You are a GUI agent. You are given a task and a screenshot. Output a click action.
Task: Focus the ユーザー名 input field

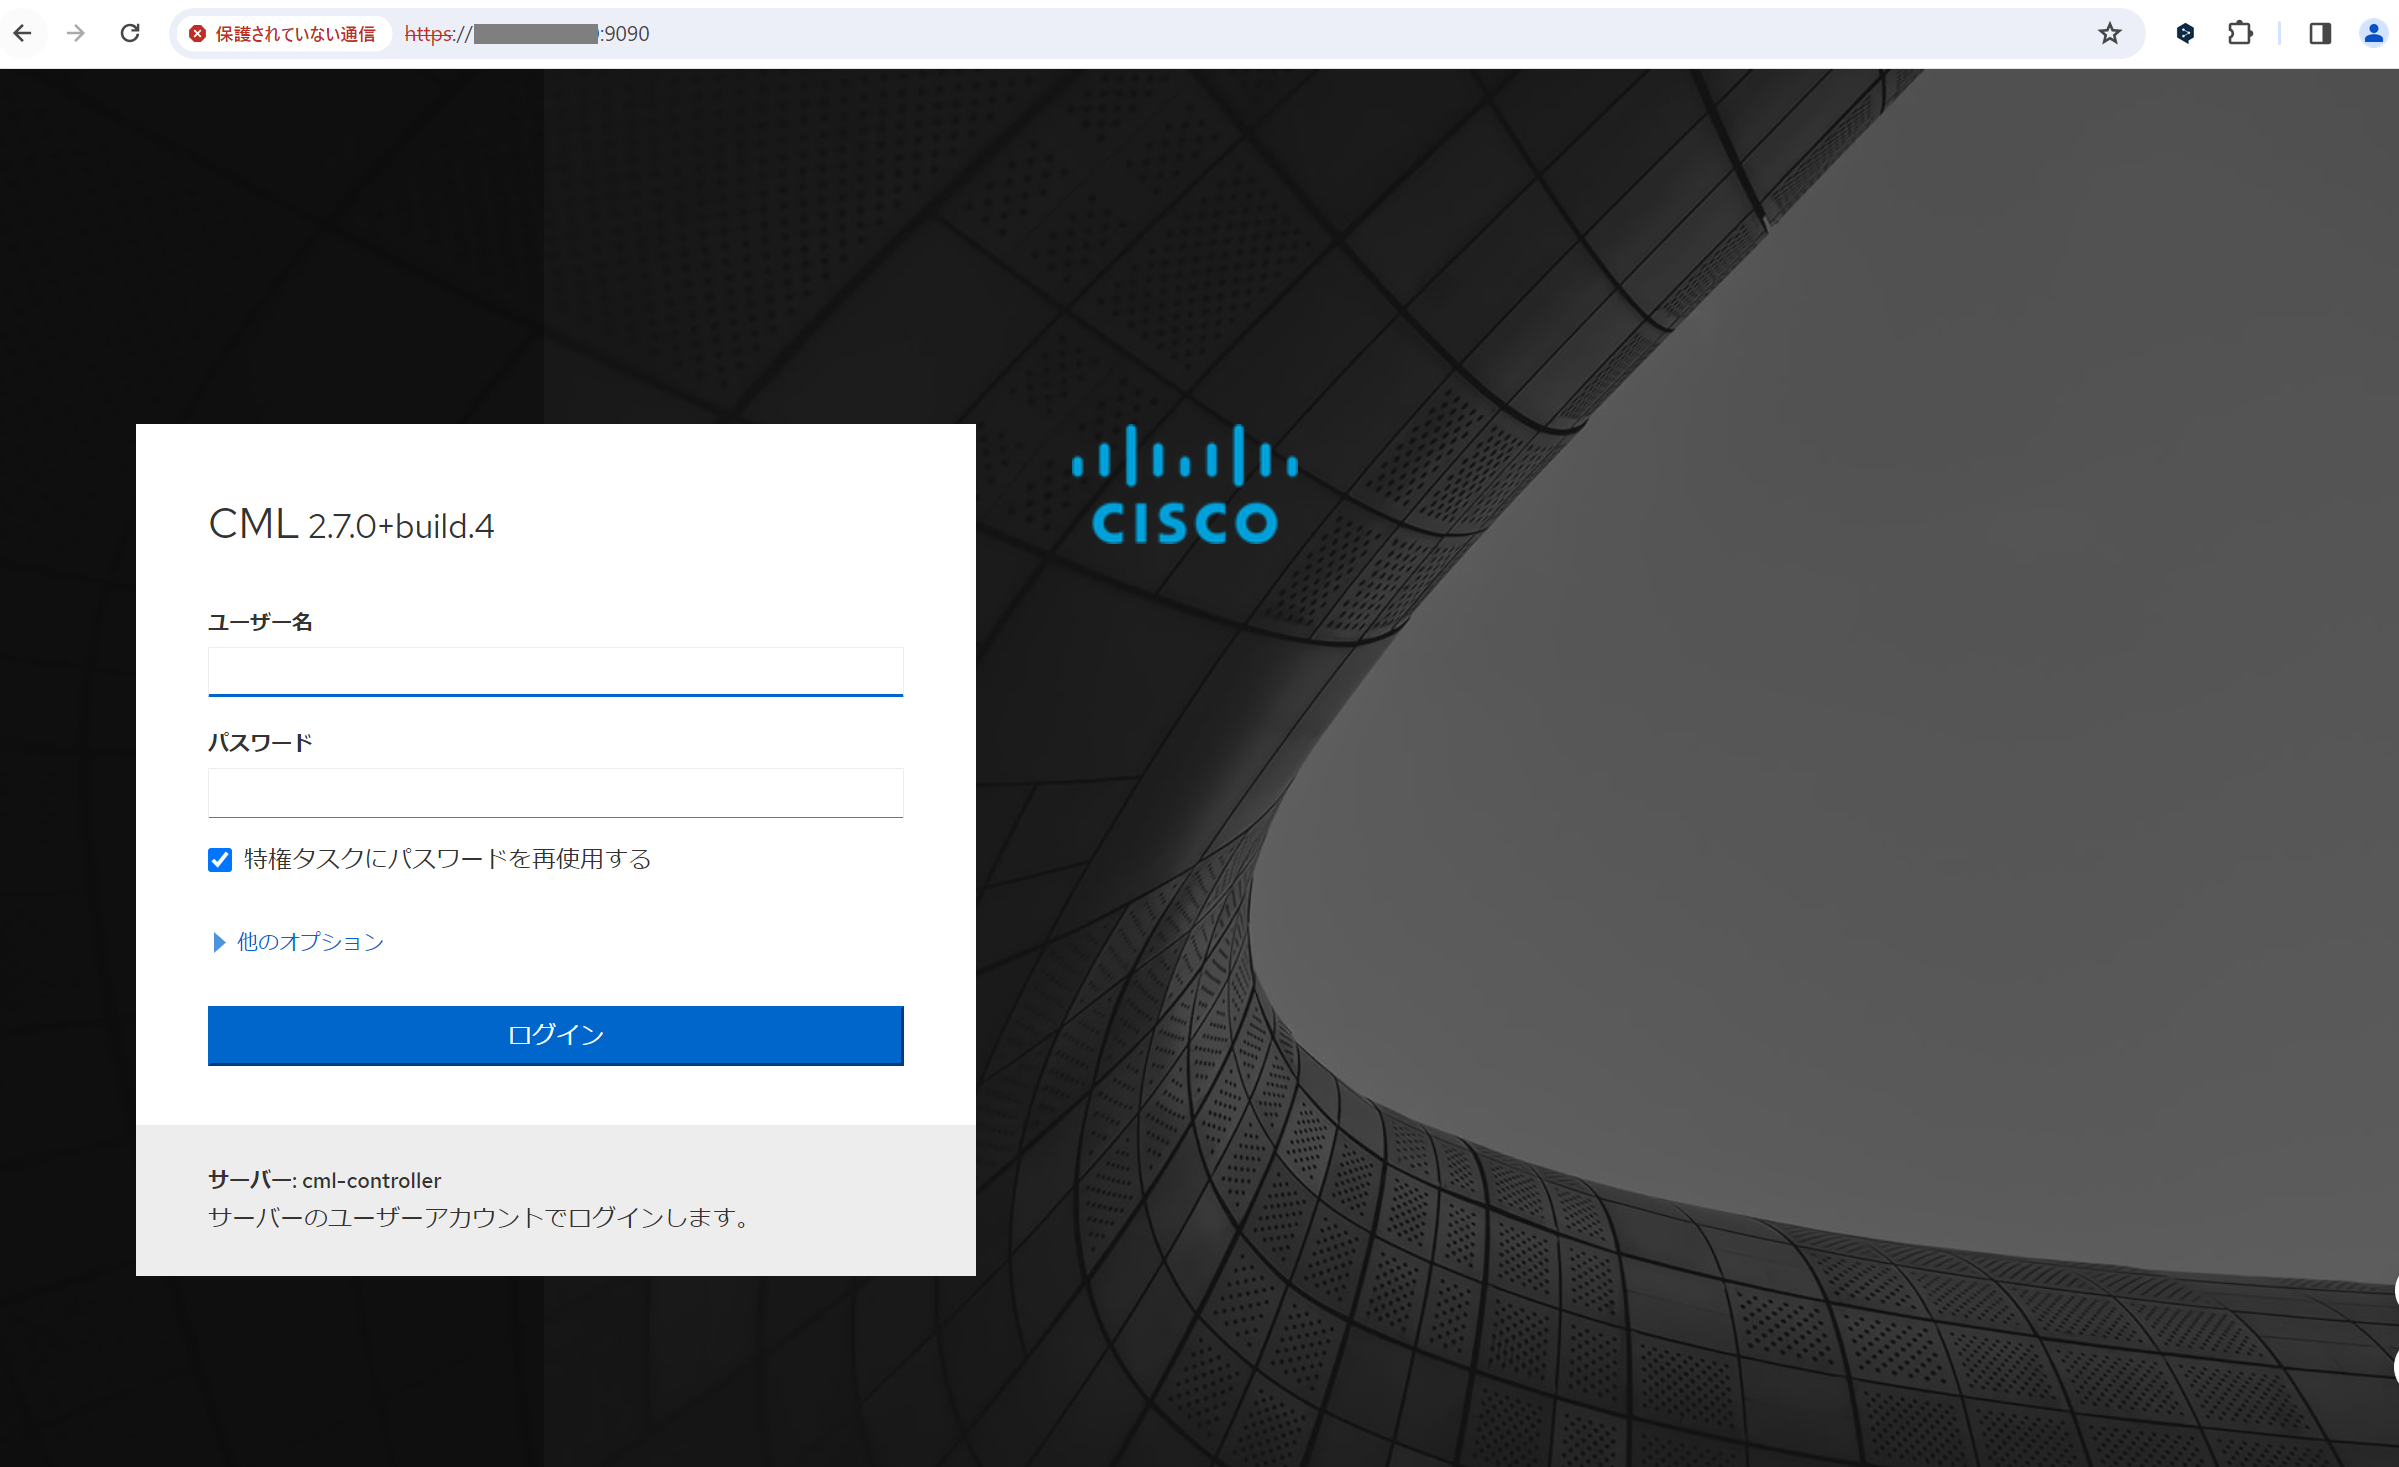tap(555, 671)
